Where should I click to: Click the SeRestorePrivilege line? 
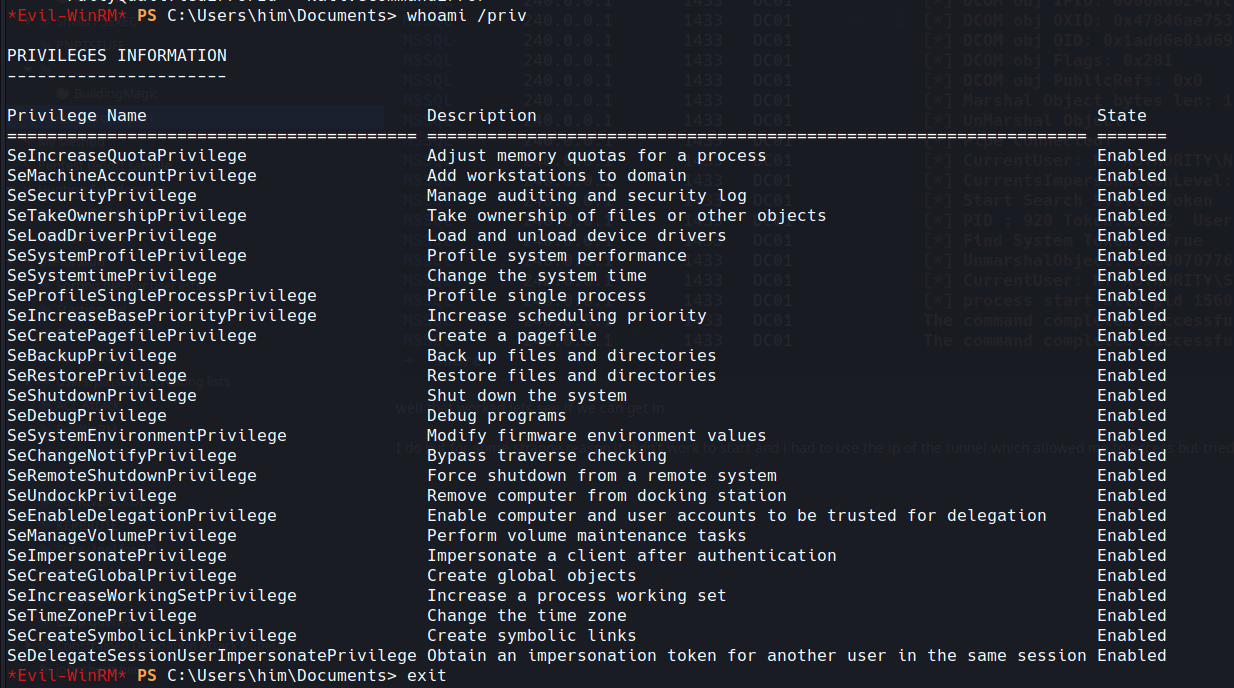click(97, 375)
